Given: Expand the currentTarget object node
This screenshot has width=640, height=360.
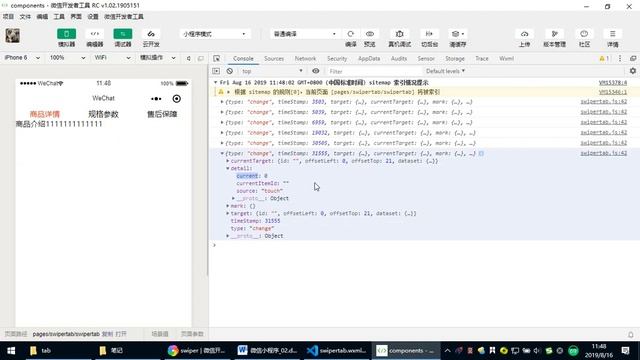Looking at the screenshot, I should pyautogui.click(x=228, y=161).
